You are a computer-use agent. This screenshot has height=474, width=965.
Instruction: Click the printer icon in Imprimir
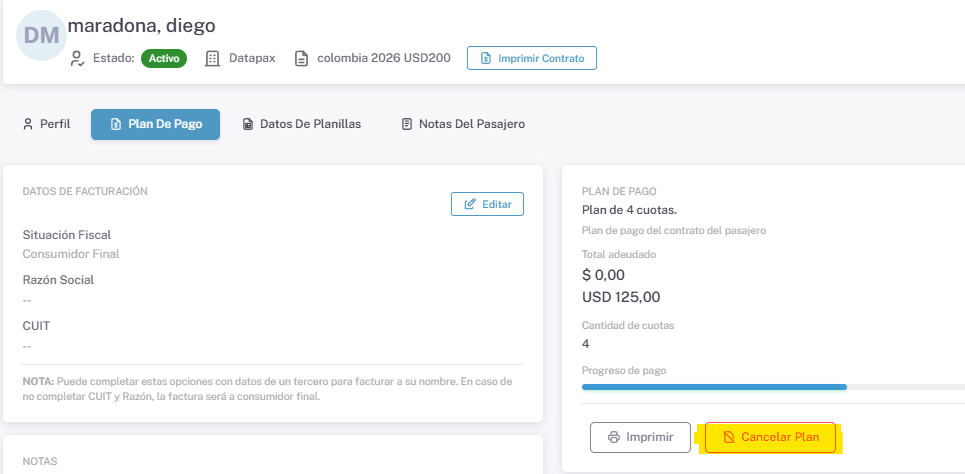[612, 437]
